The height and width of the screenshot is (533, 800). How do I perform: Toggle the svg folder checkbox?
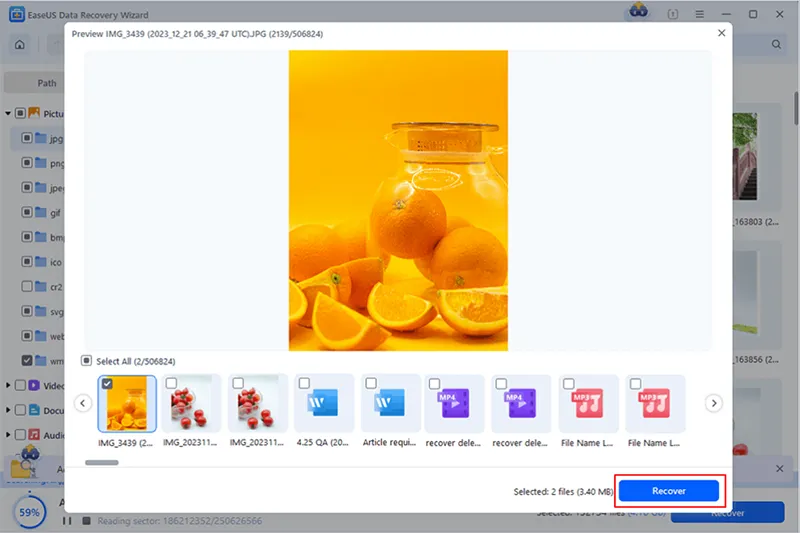27,311
